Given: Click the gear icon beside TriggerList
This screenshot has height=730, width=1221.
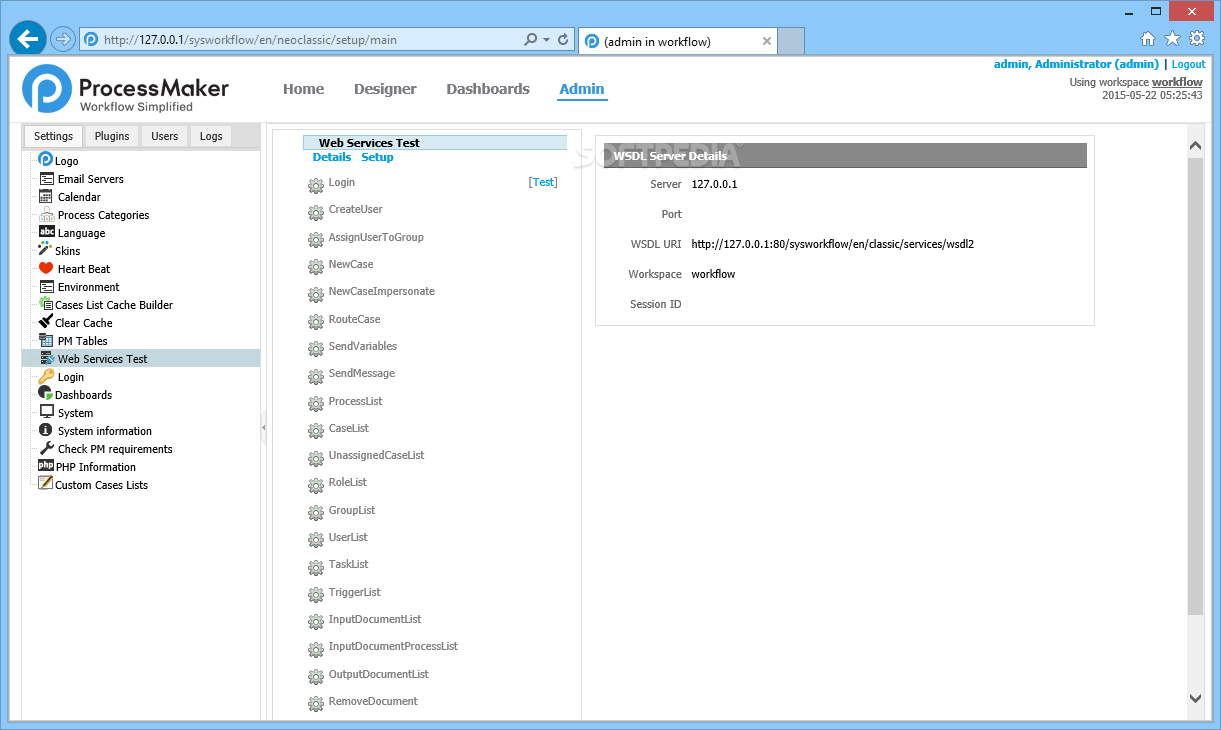Looking at the screenshot, I should pos(316,594).
